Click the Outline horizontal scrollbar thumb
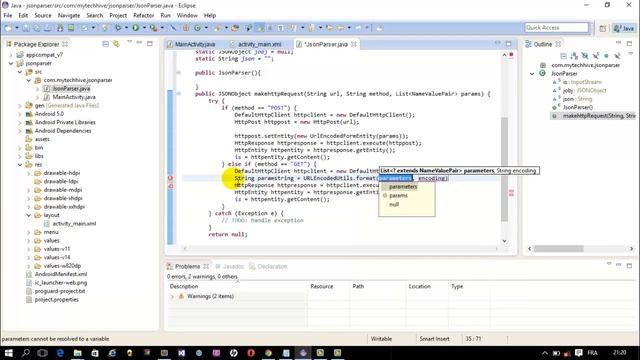The height and width of the screenshot is (360, 640). pyautogui.click(x=559, y=248)
